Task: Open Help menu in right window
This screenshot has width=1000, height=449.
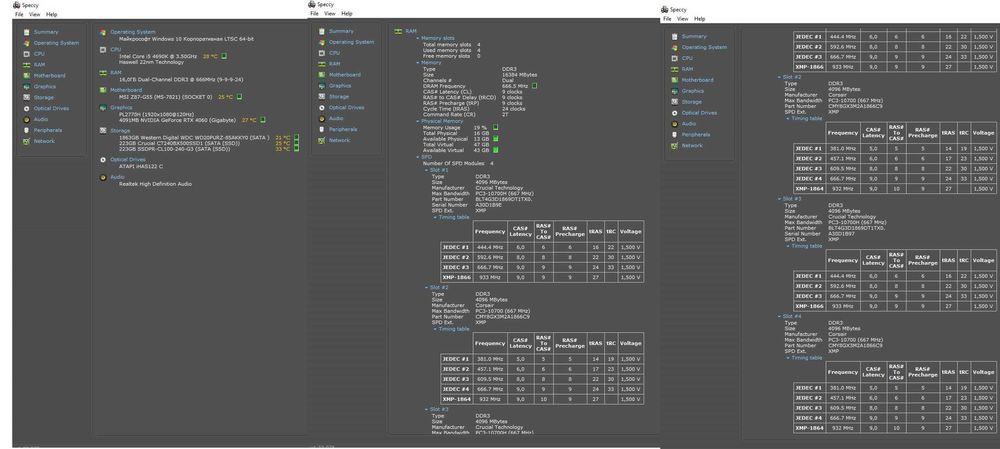Action: (x=700, y=19)
